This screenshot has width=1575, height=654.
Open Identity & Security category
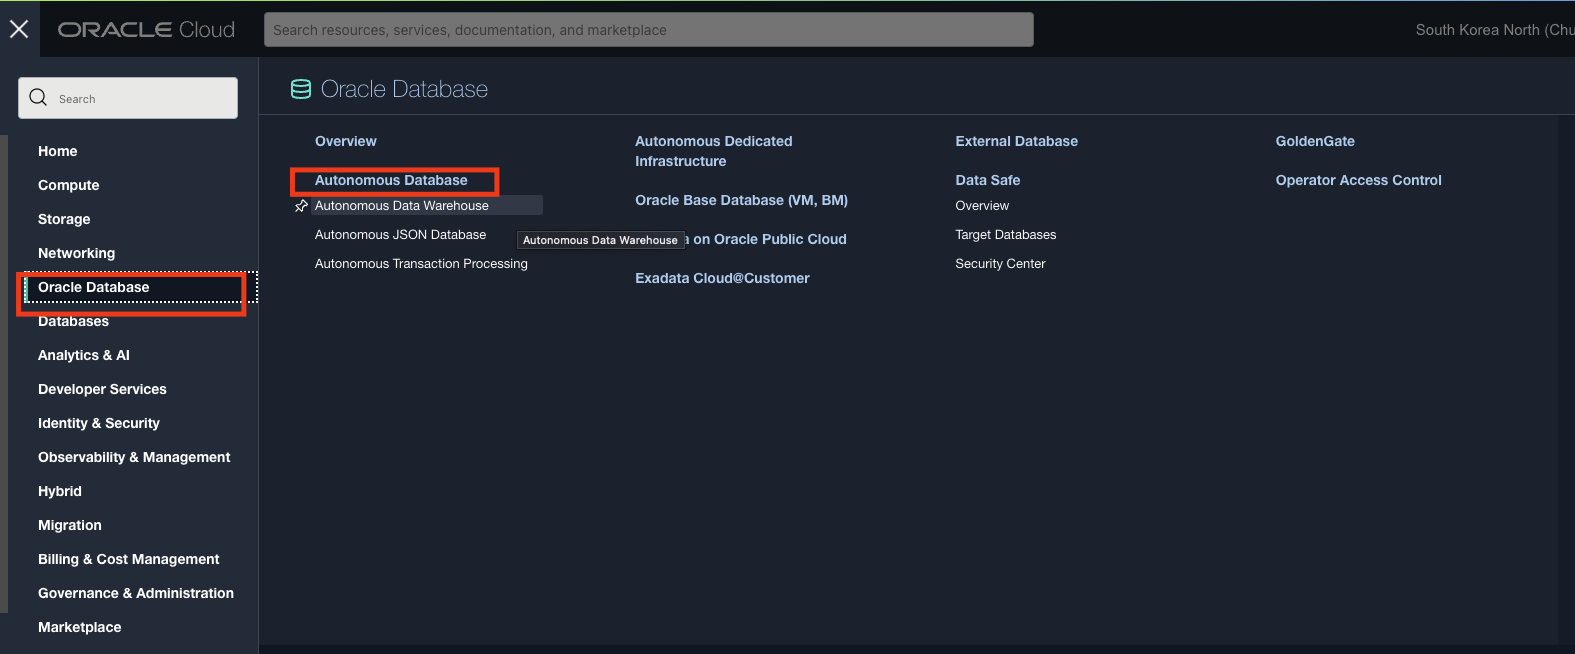pyautogui.click(x=99, y=423)
